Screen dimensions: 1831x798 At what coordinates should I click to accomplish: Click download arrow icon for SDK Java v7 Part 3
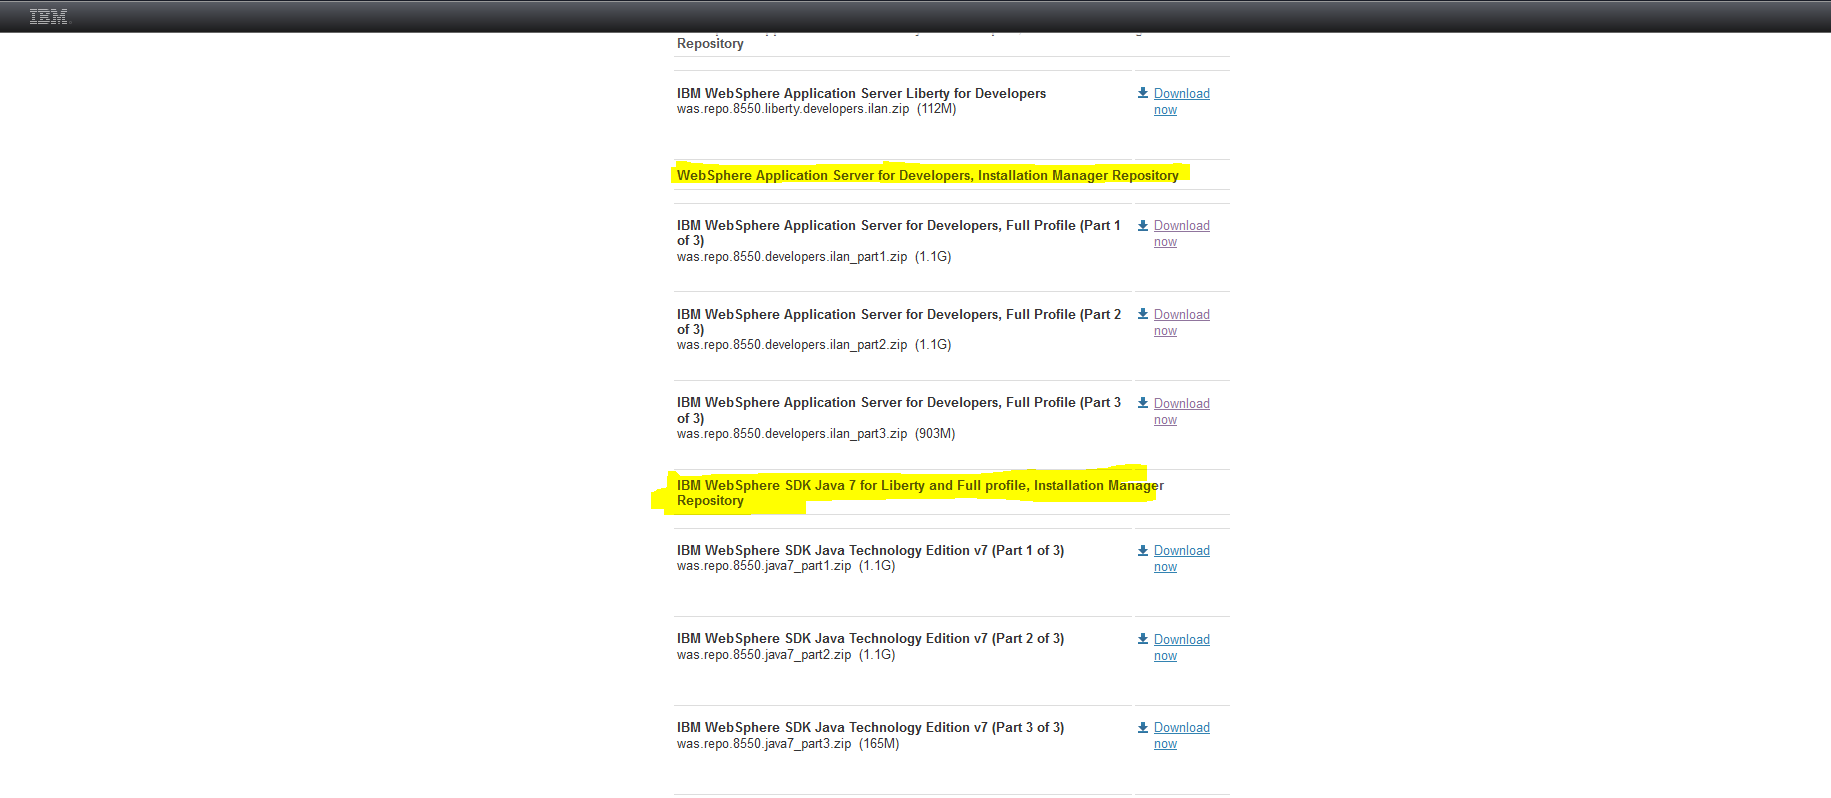tap(1143, 727)
